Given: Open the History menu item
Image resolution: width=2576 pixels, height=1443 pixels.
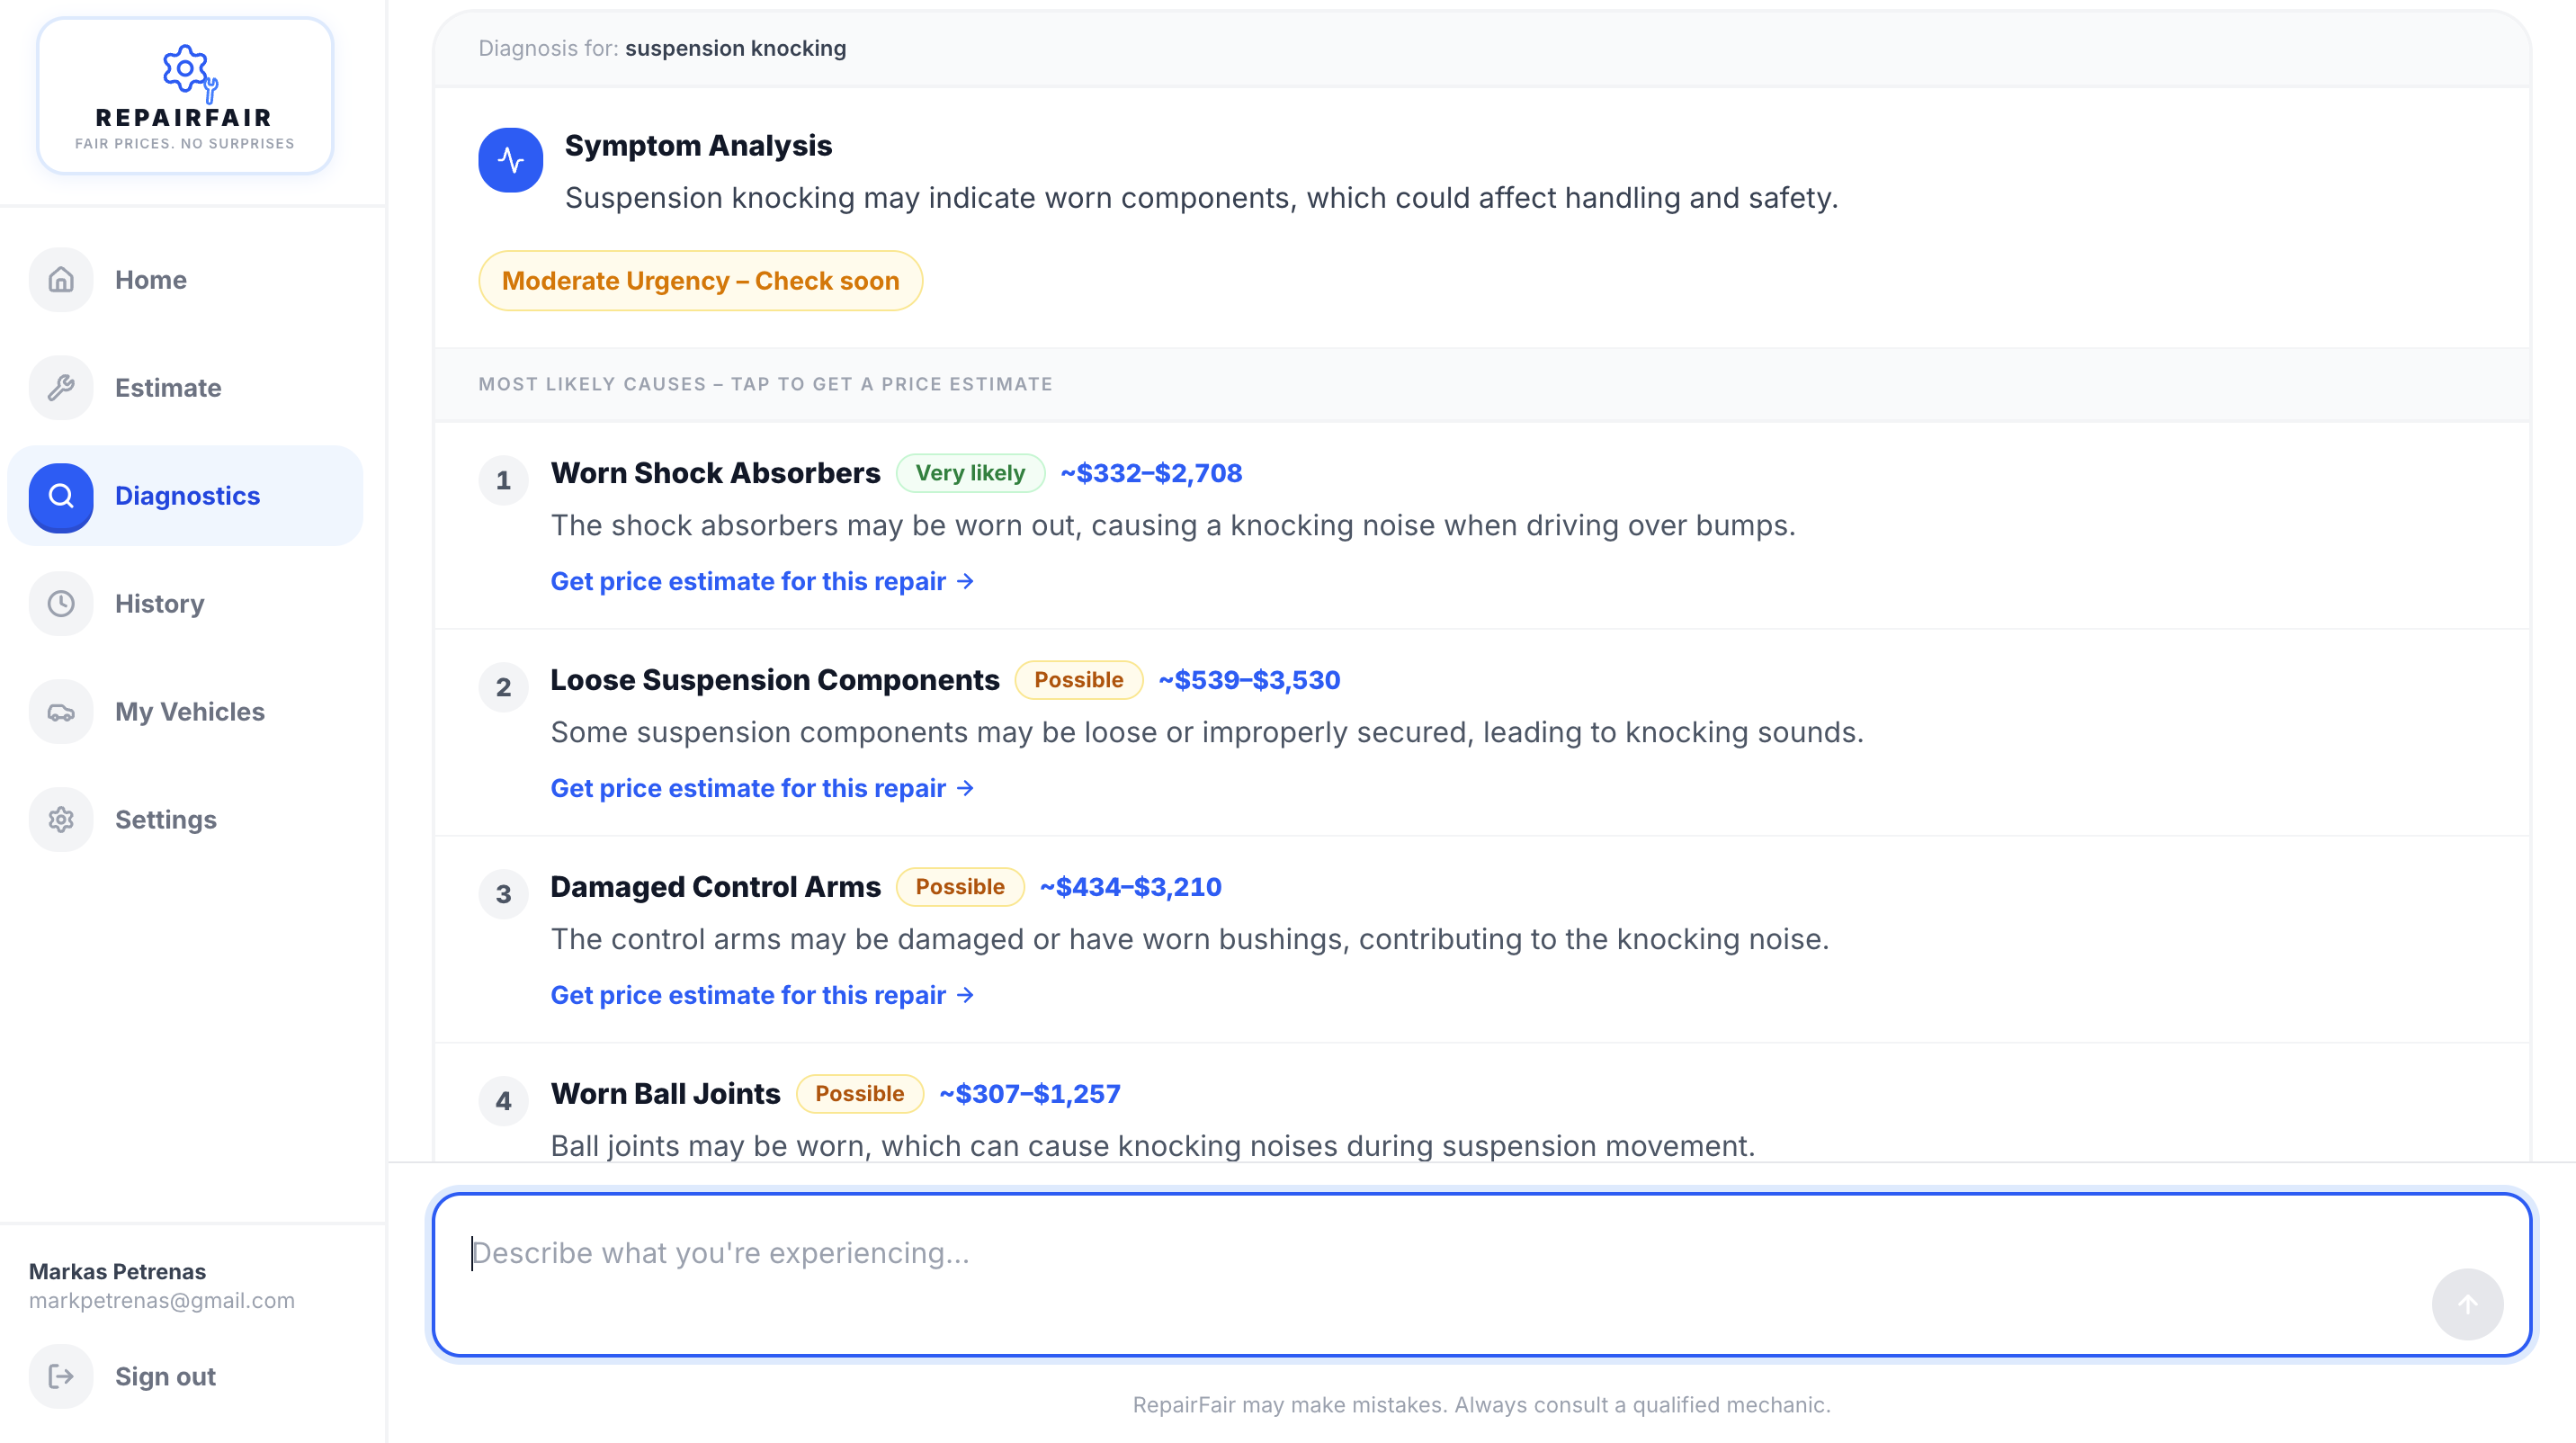Looking at the screenshot, I should point(160,604).
